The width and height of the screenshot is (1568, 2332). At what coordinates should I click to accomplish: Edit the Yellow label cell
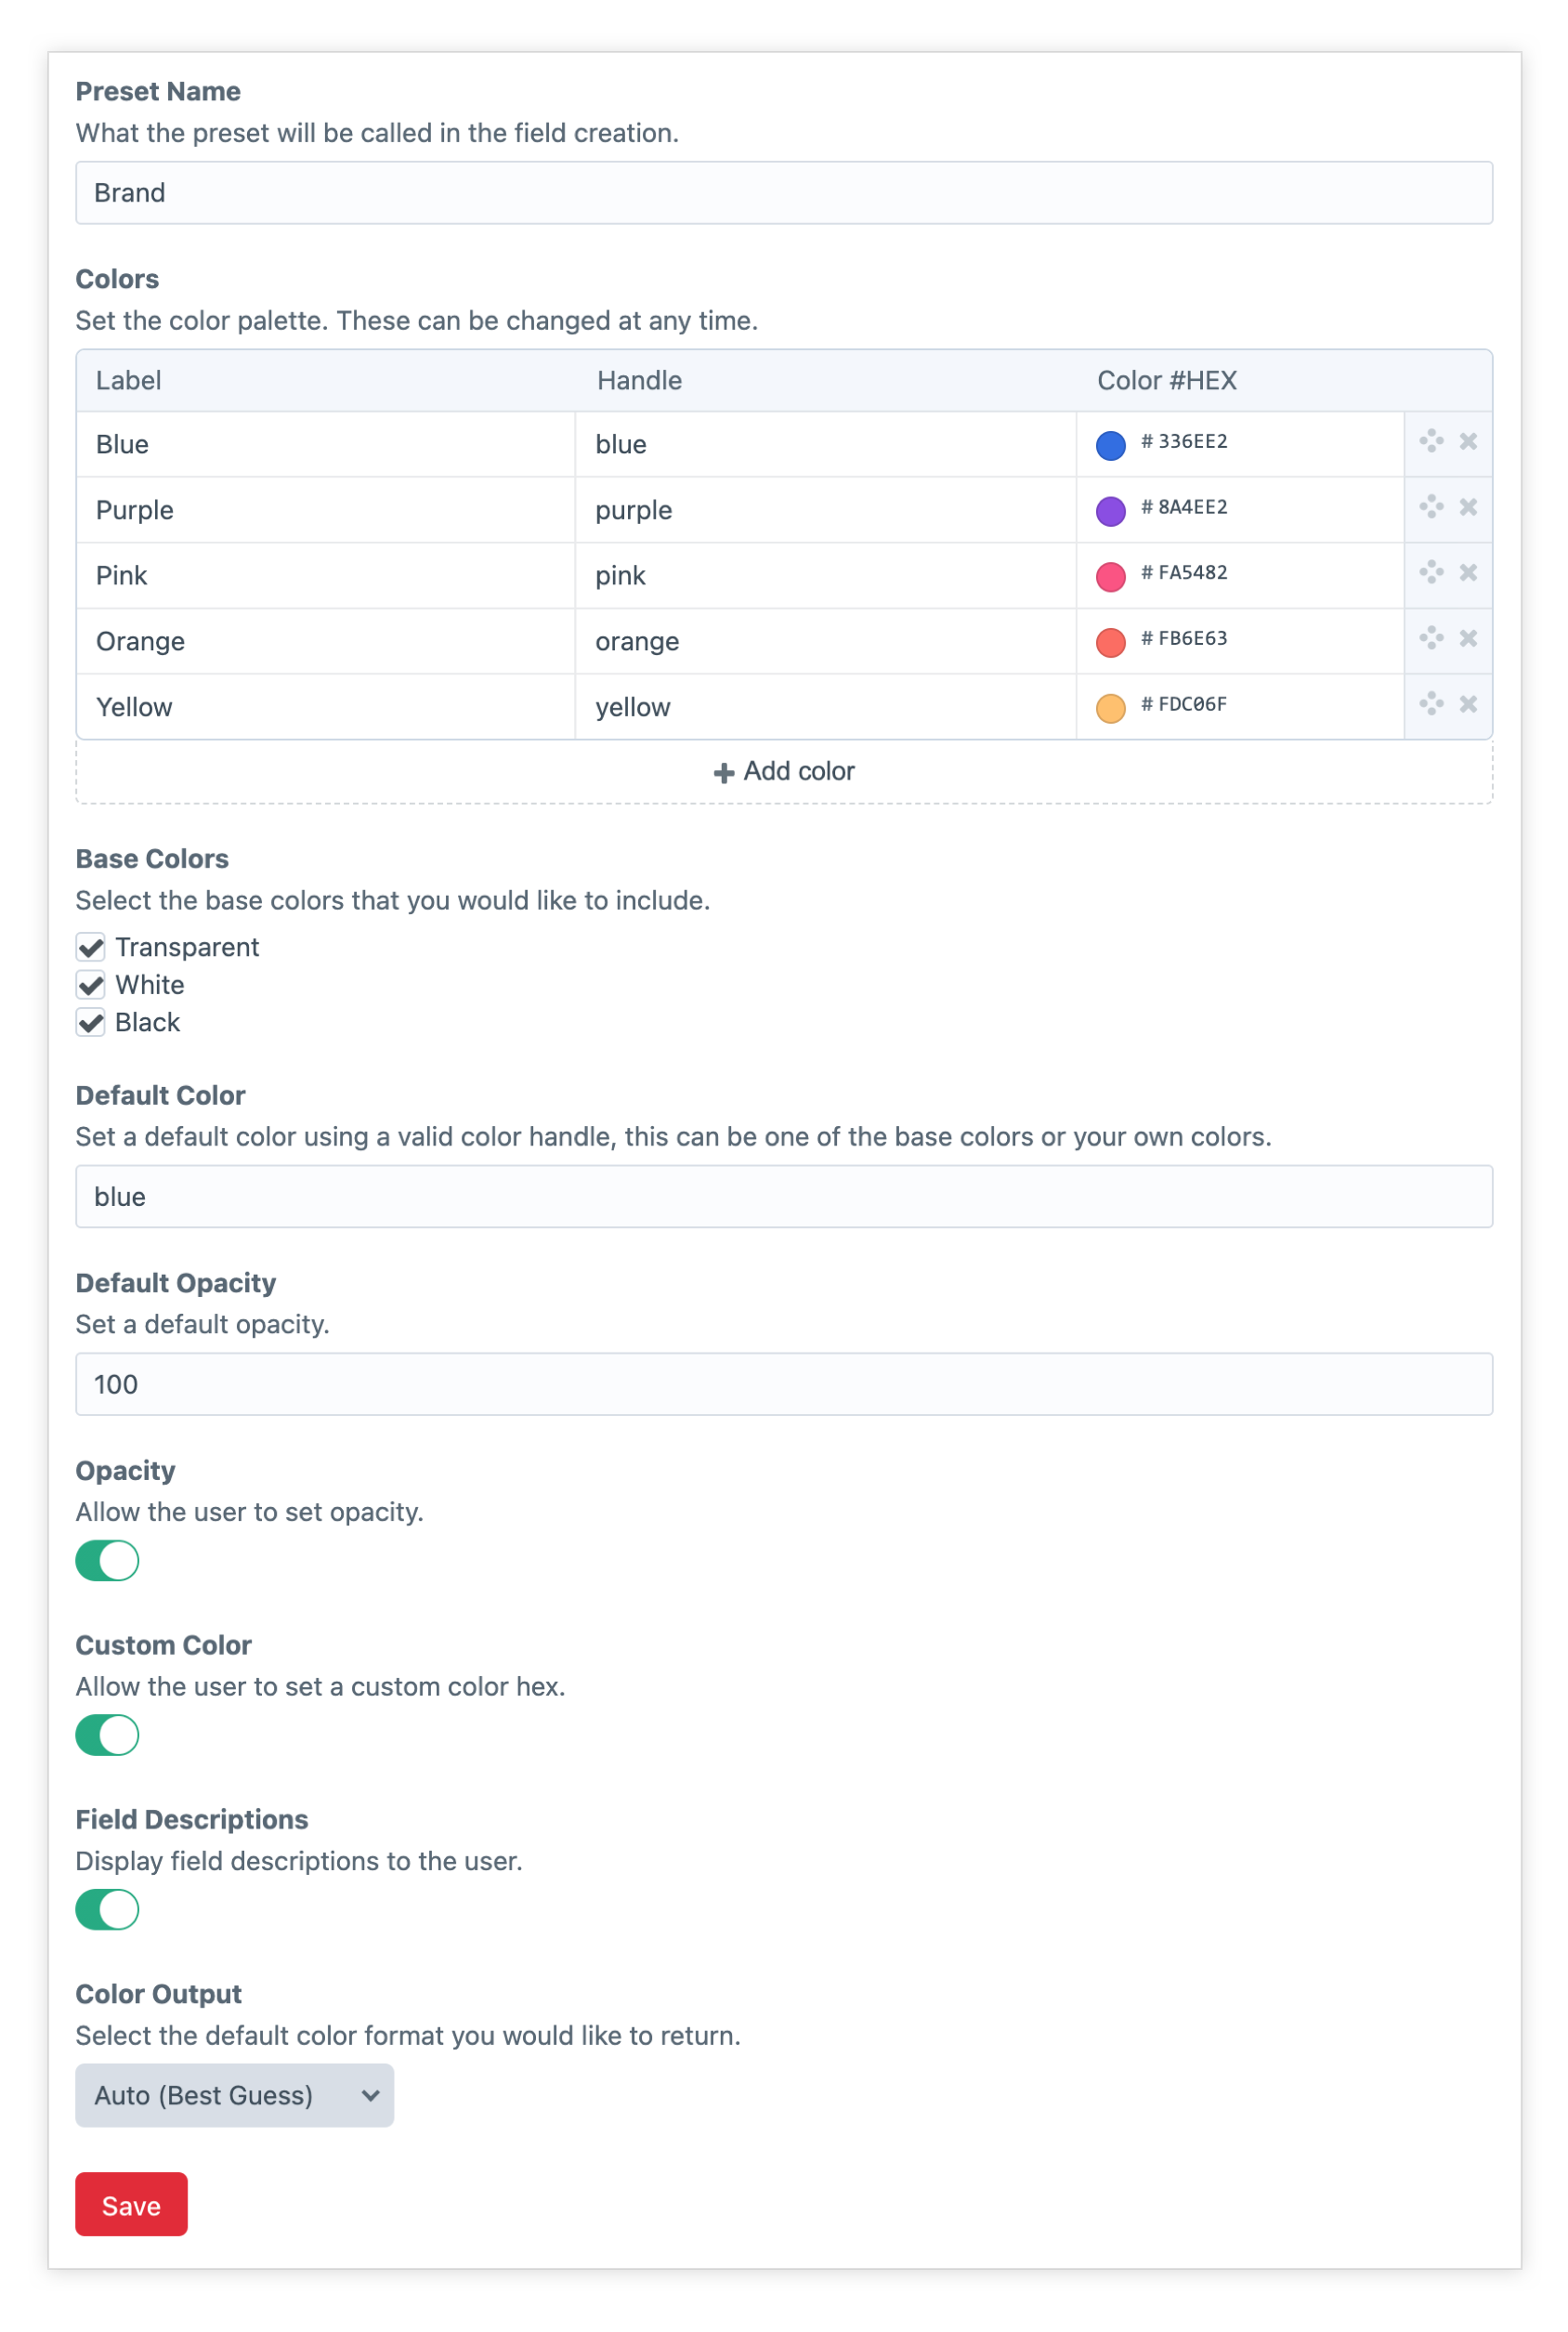click(x=326, y=707)
